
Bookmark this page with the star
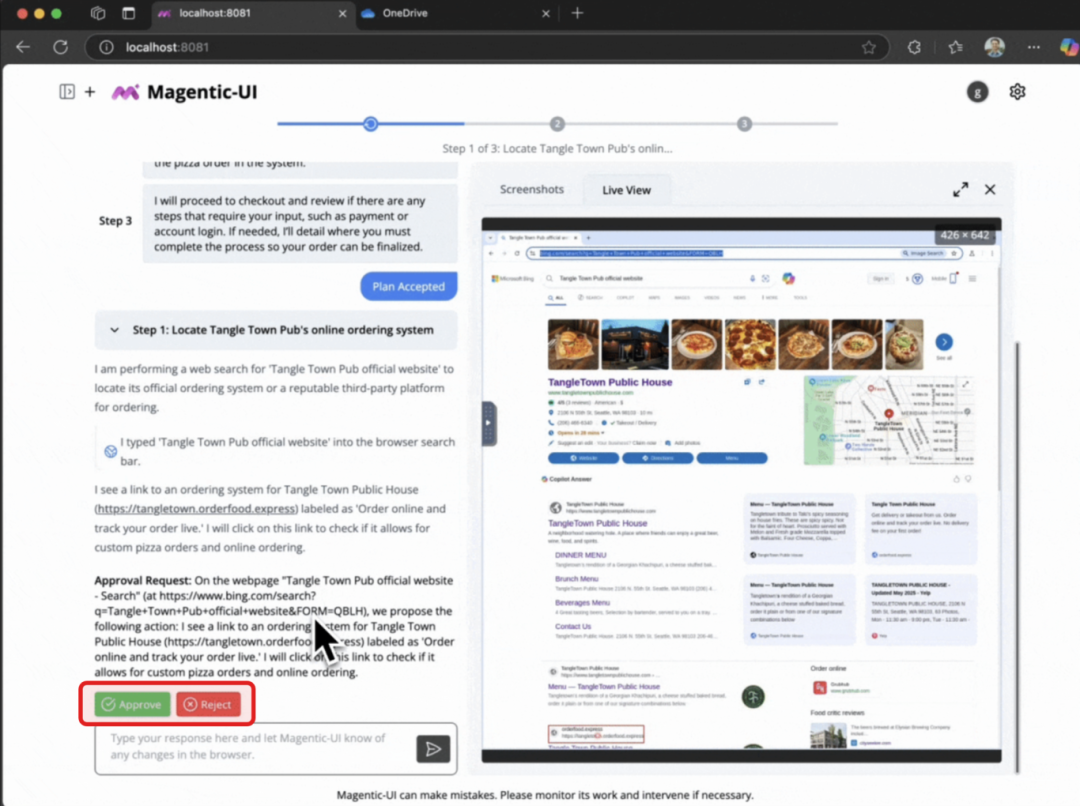tap(869, 47)
